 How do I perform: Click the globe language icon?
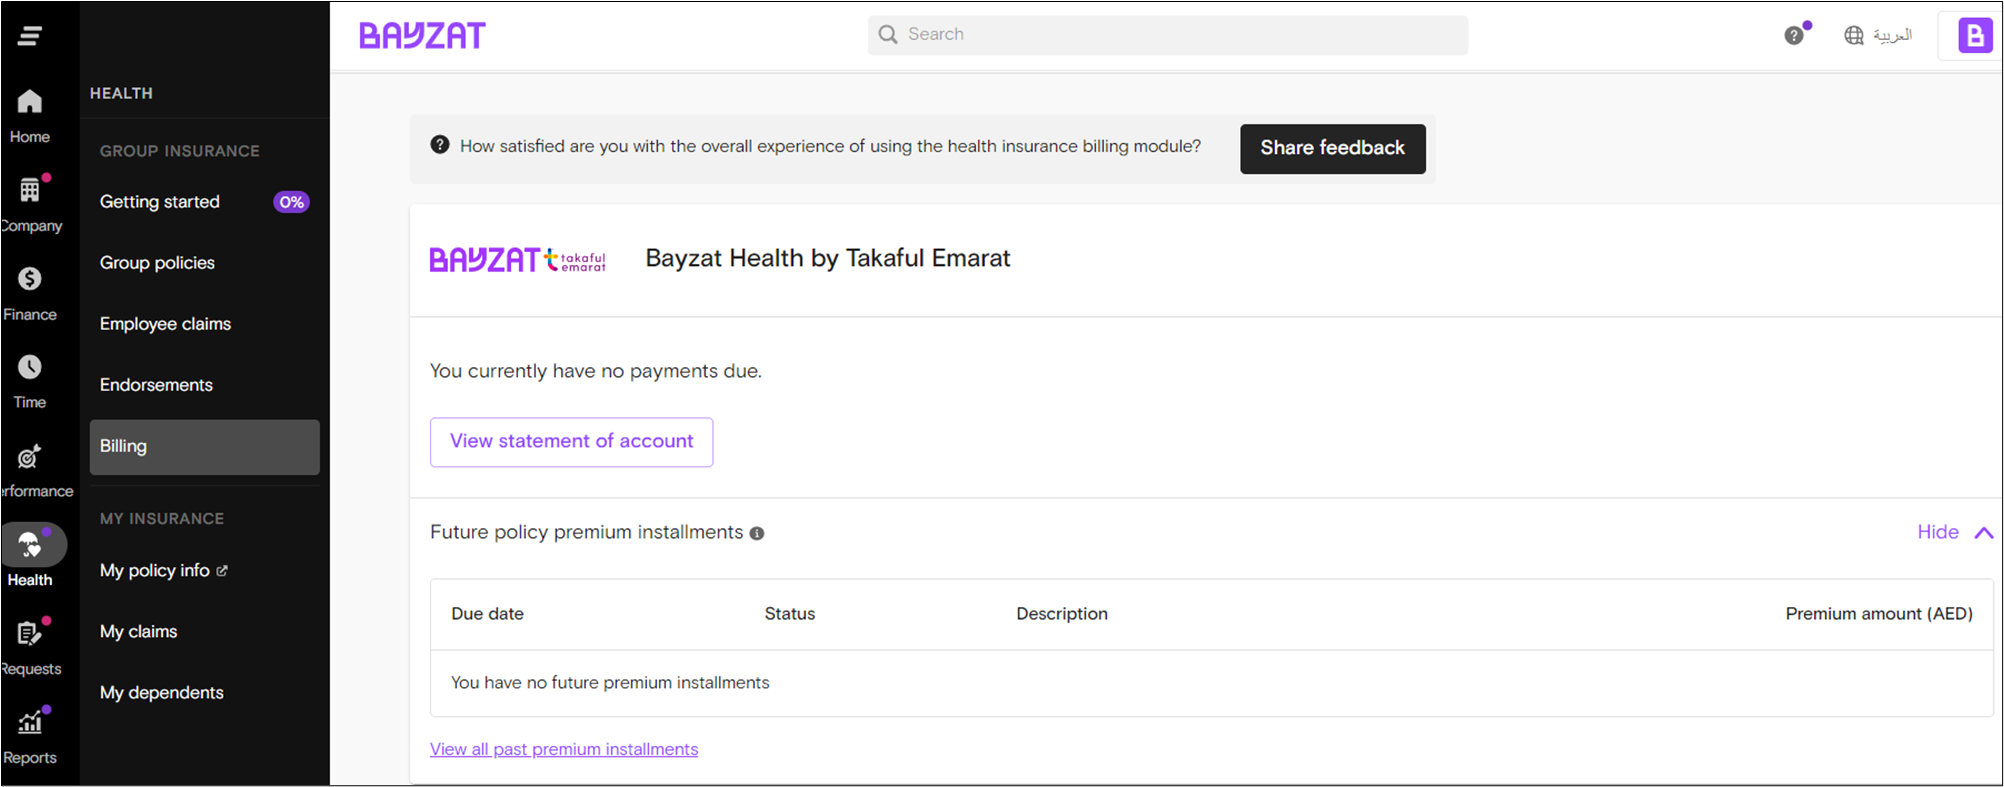[1854, 36]
